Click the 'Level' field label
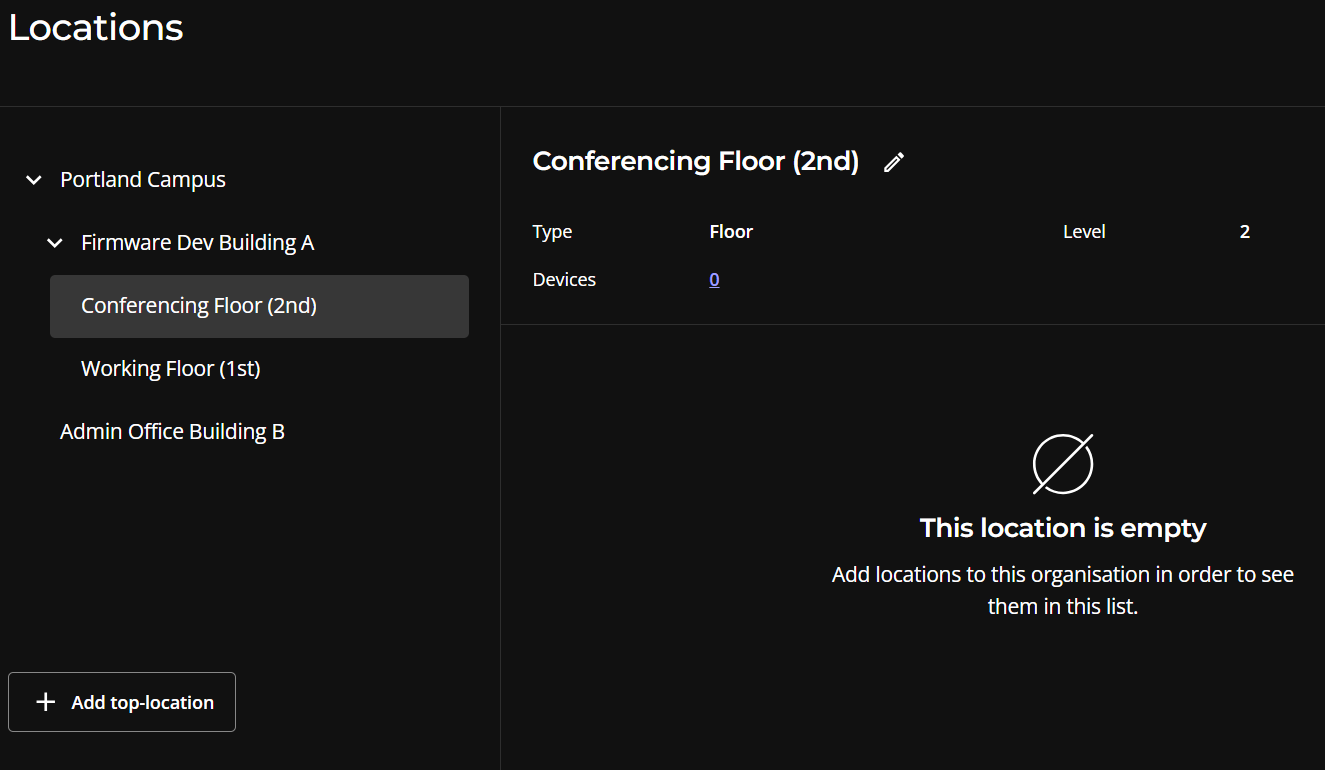Screen dimensions: 1325x770 tap(1084, 232)
